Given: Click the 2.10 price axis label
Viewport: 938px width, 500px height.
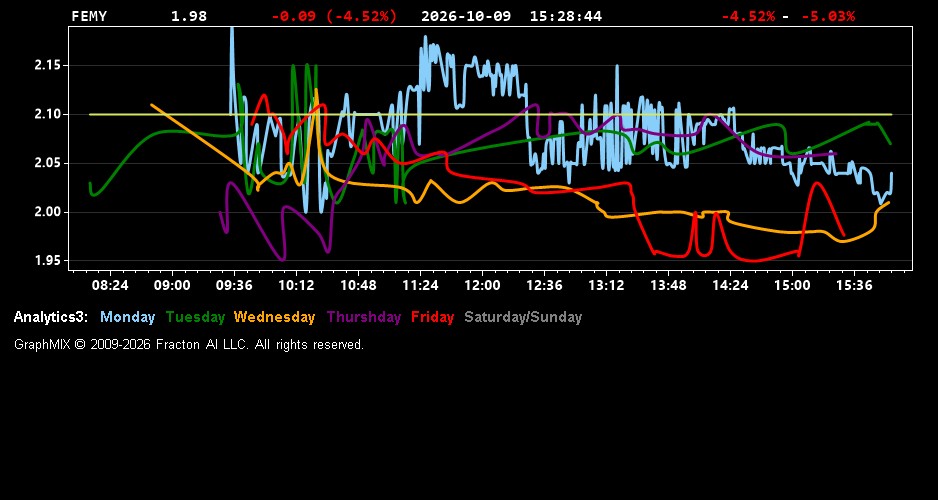Looking at the screenshot, I should pyautogui.click(x=47, y=114).
